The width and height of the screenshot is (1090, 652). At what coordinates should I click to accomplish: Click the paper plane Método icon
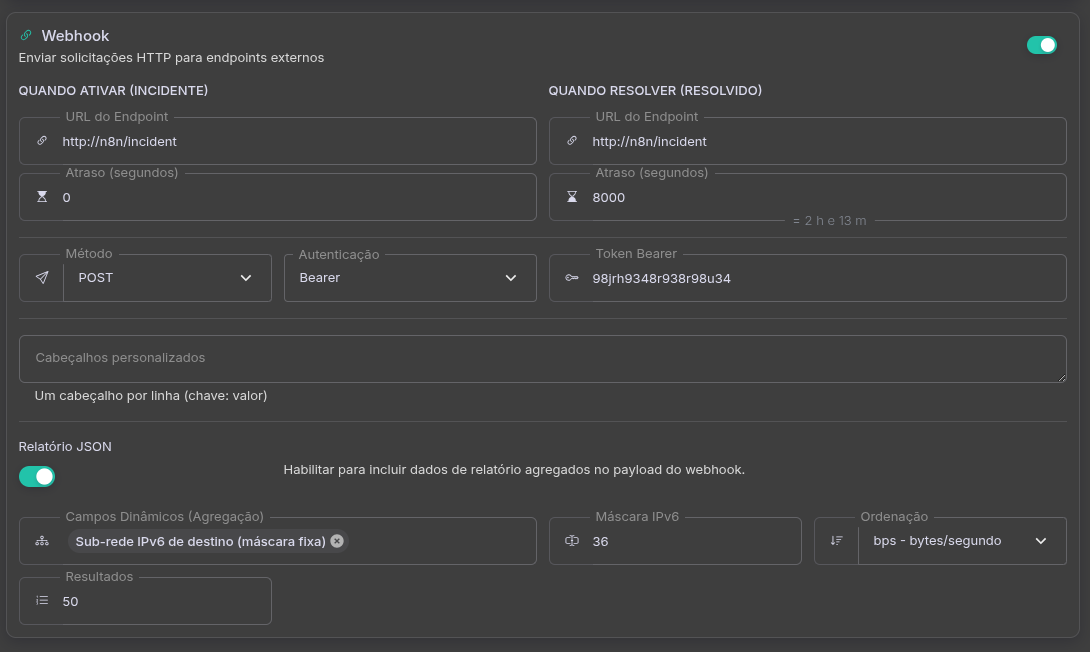(42, 278)
